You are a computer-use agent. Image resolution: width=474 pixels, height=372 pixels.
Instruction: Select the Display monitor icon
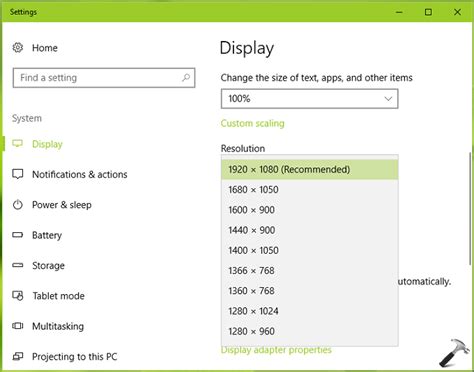17,144
